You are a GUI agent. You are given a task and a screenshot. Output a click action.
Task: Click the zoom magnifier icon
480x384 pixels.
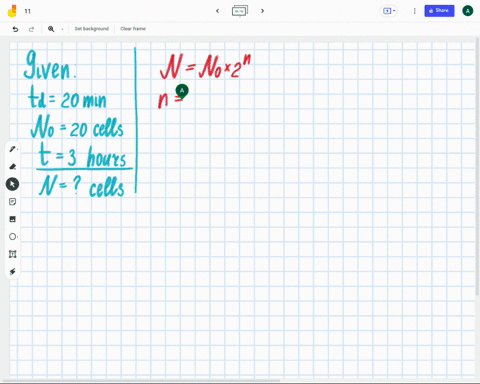[51, 29]
